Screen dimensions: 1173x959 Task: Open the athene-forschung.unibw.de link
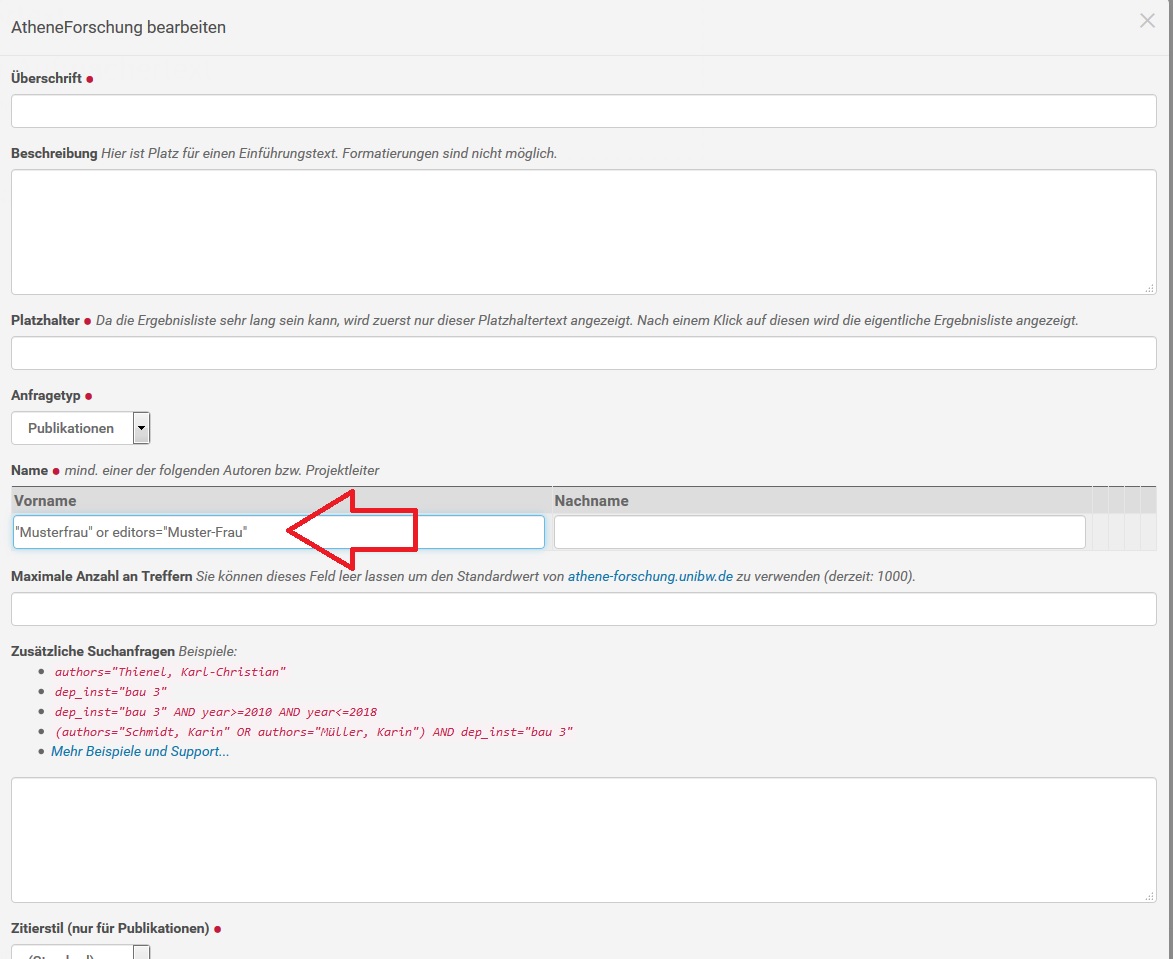click(x=650, y=576)
